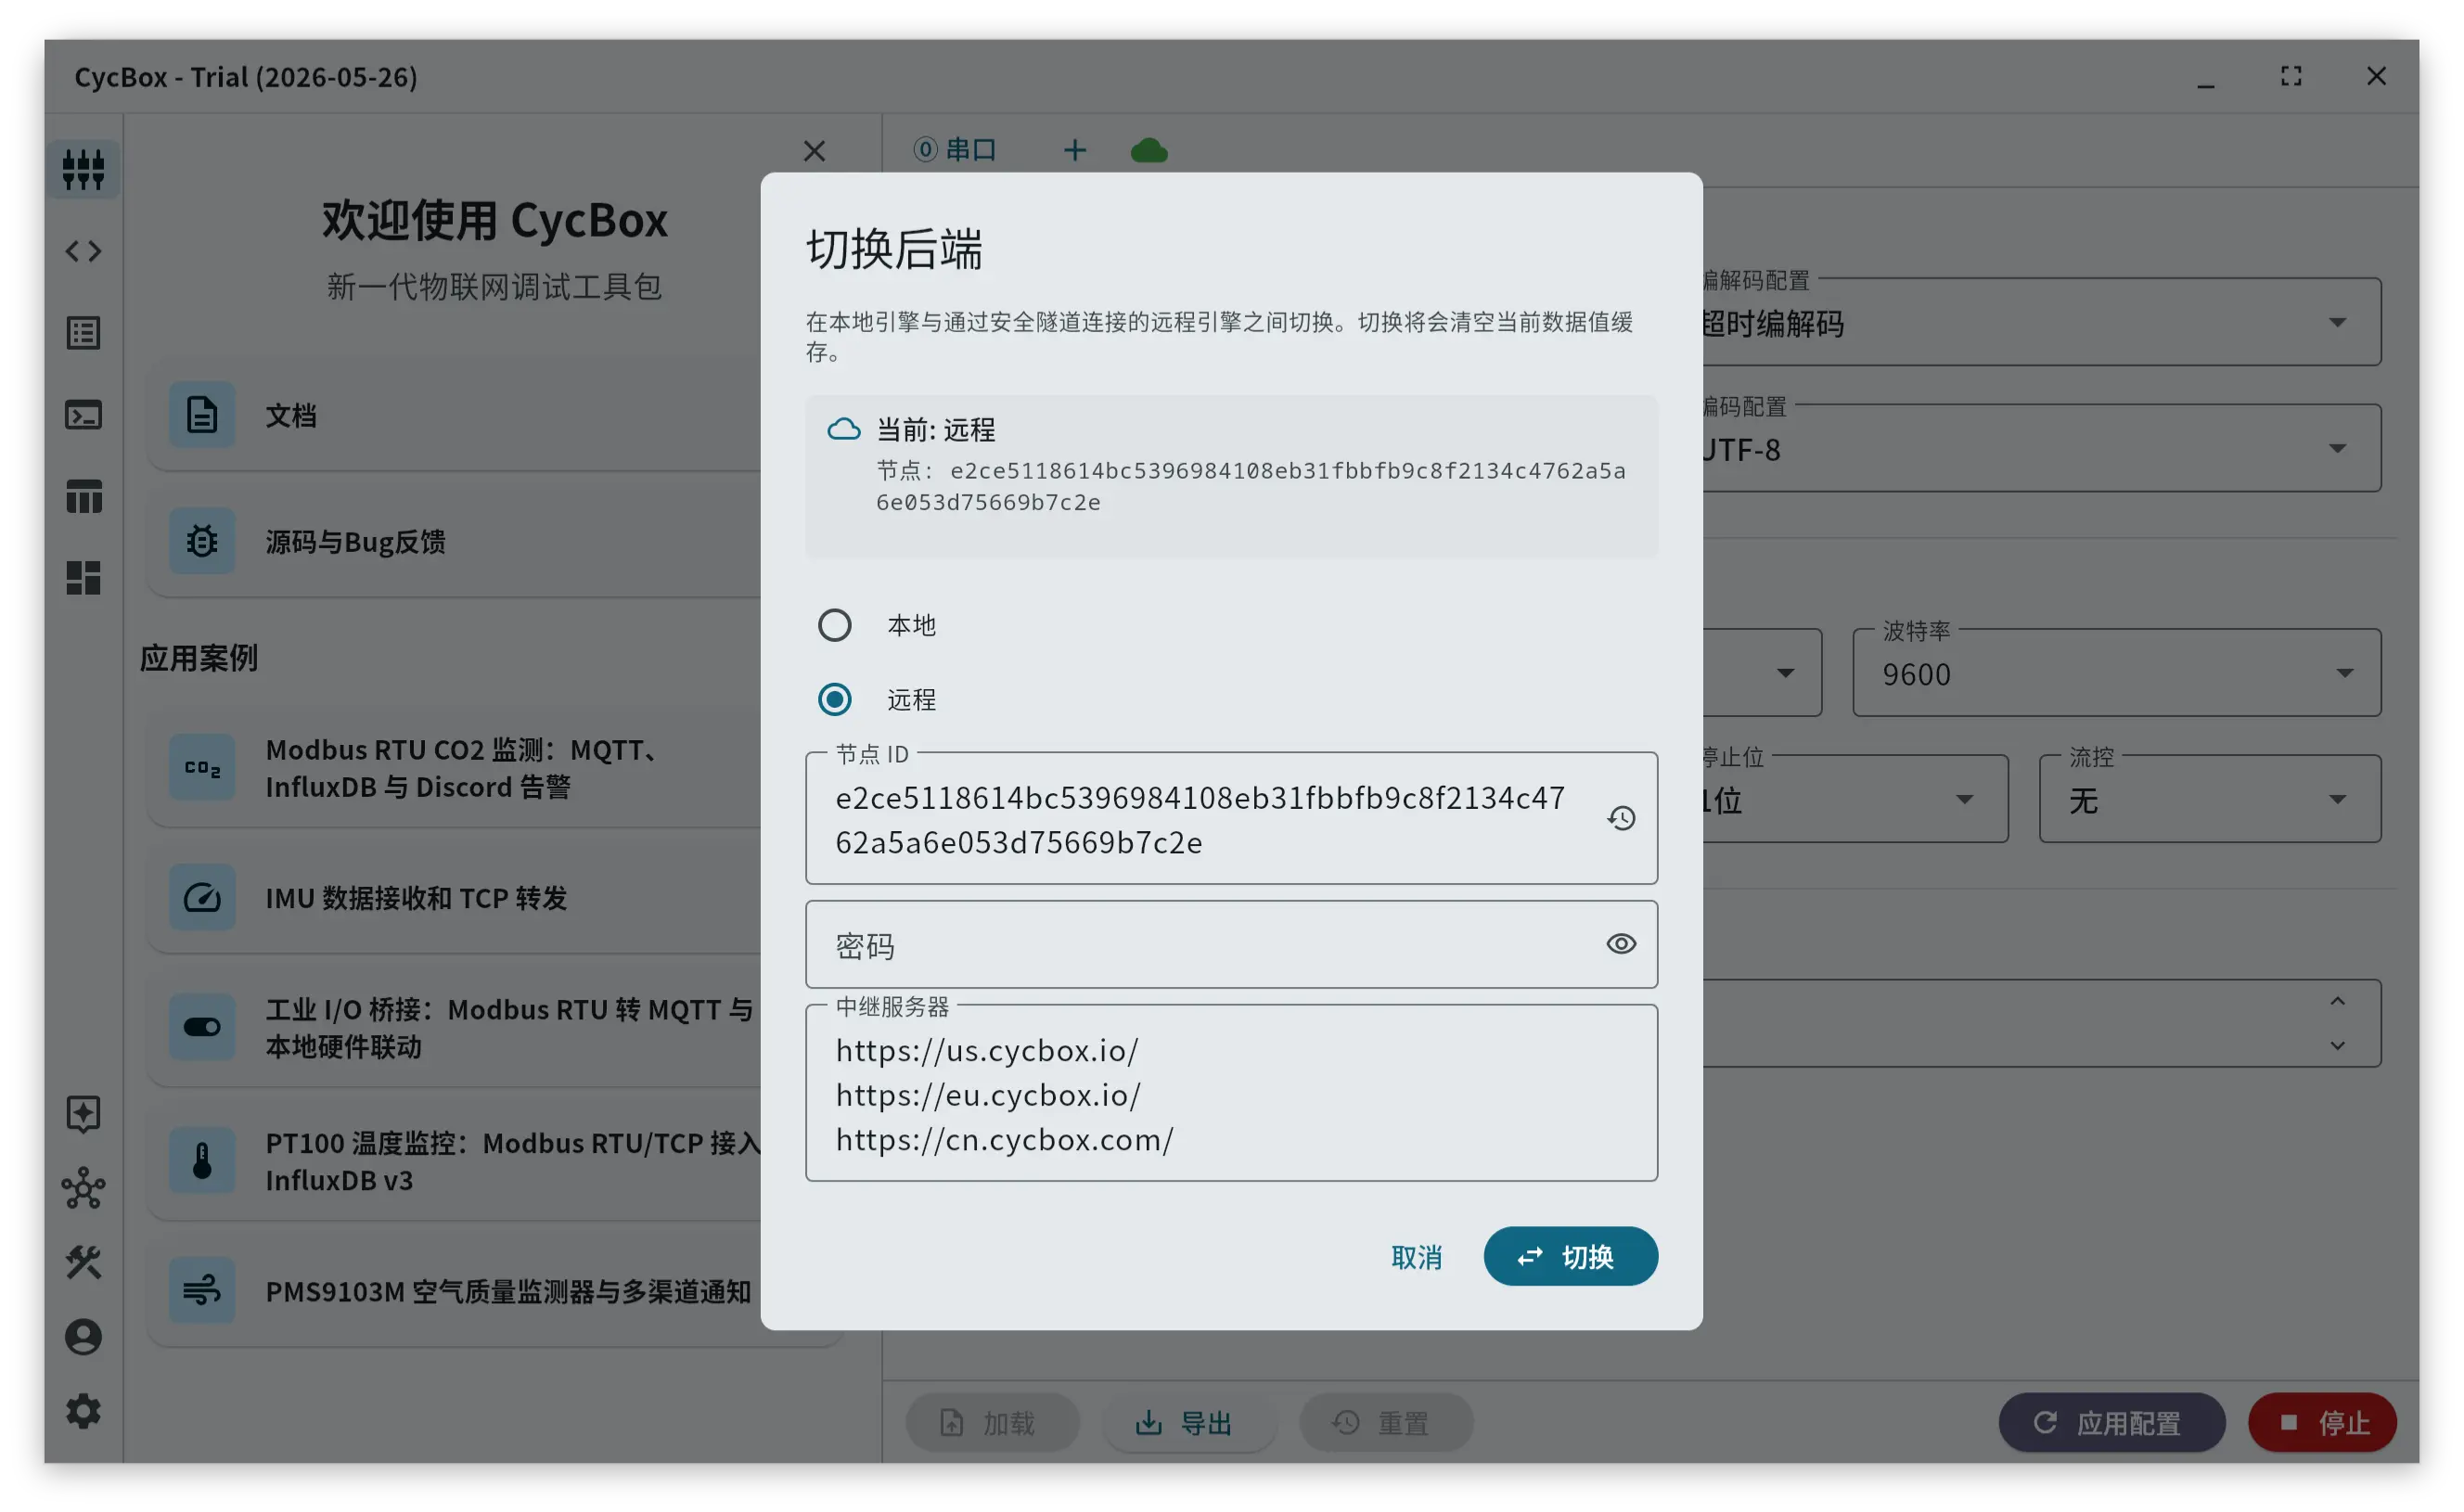Click the gauge icon of IMU case
2464x1512 pixels.
coord(202,897)
